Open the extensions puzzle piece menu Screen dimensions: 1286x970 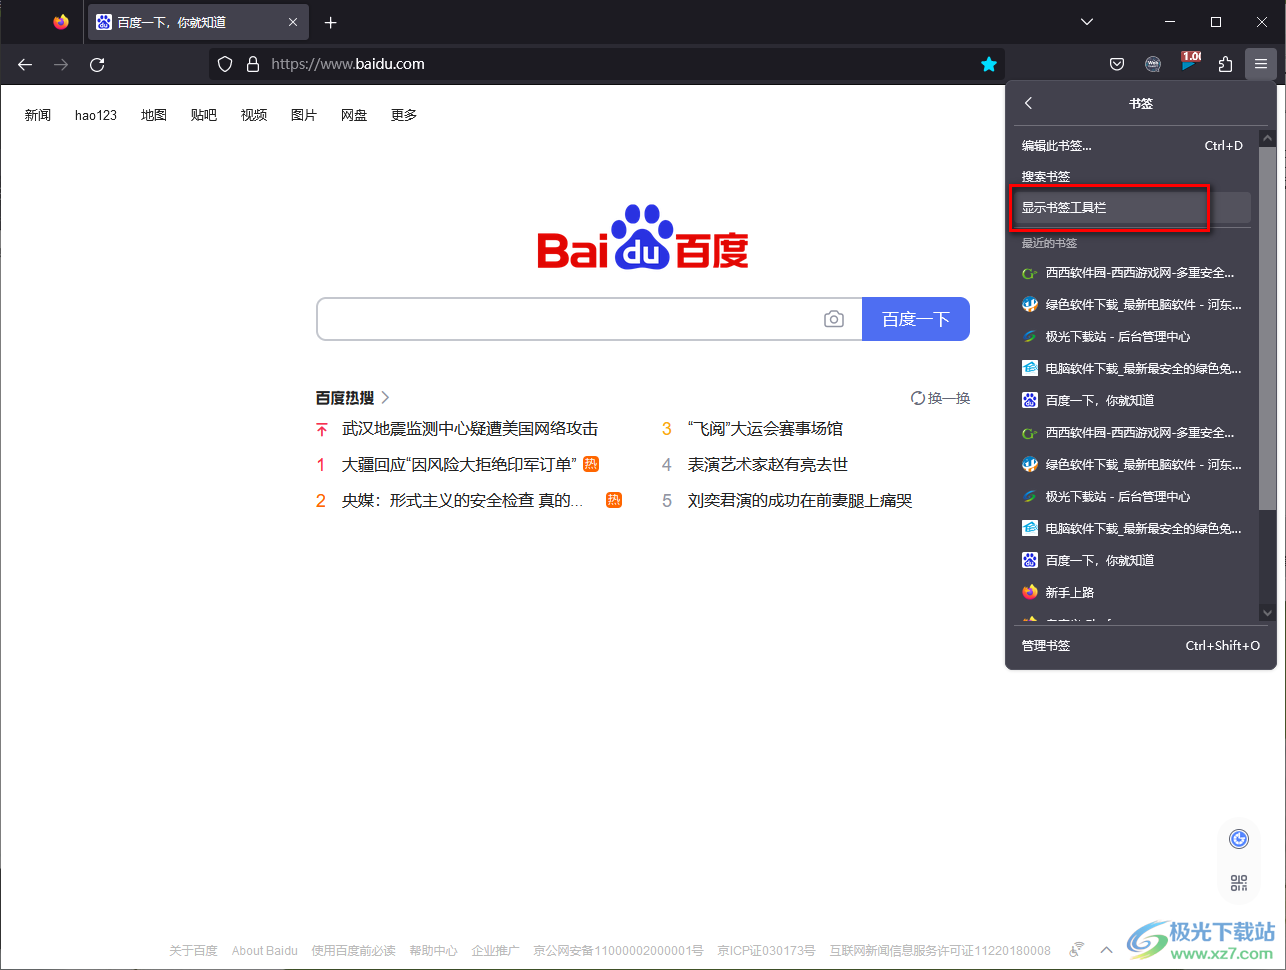[1225, 64]
